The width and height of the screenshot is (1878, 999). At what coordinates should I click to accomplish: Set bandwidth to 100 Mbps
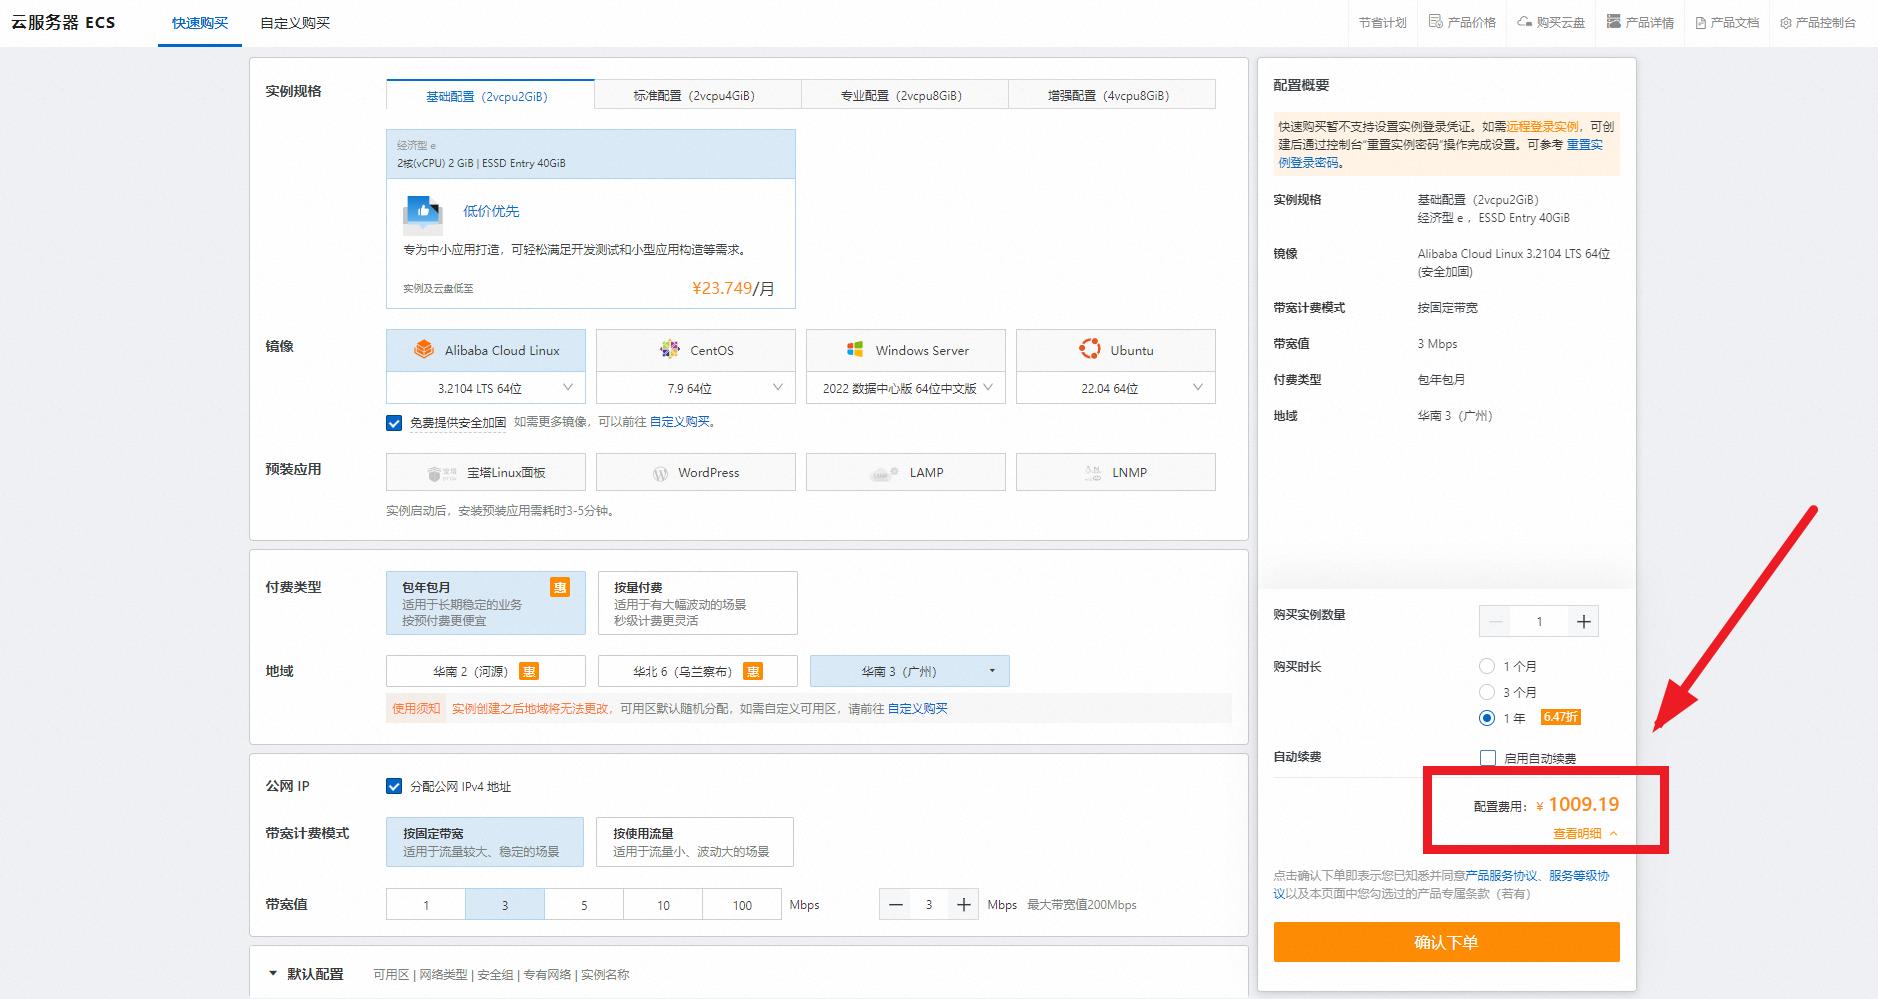(x=742, y=905)
